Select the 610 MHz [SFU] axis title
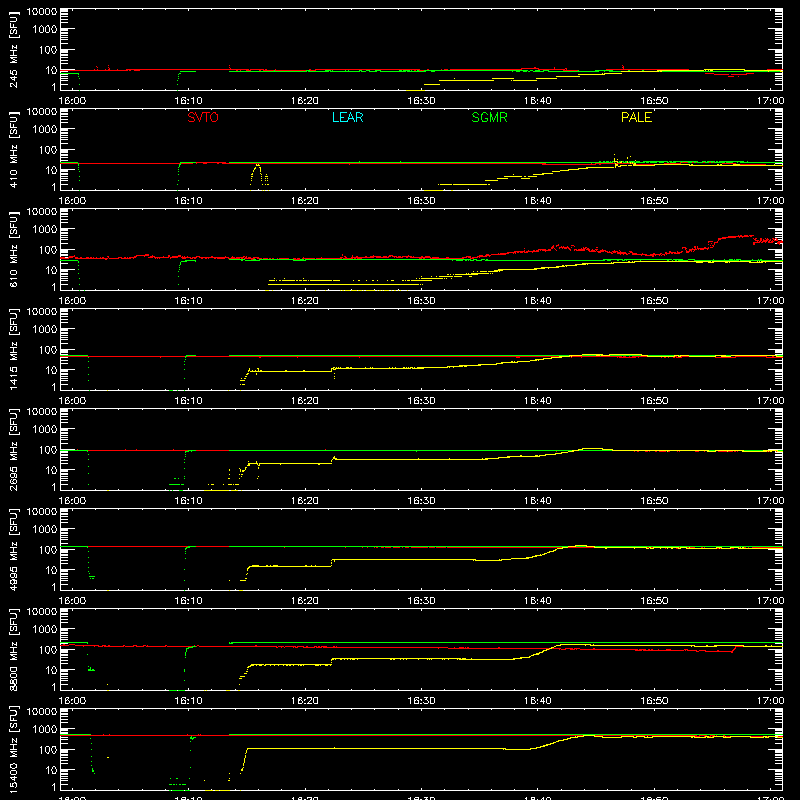 [x=14, y=250]
